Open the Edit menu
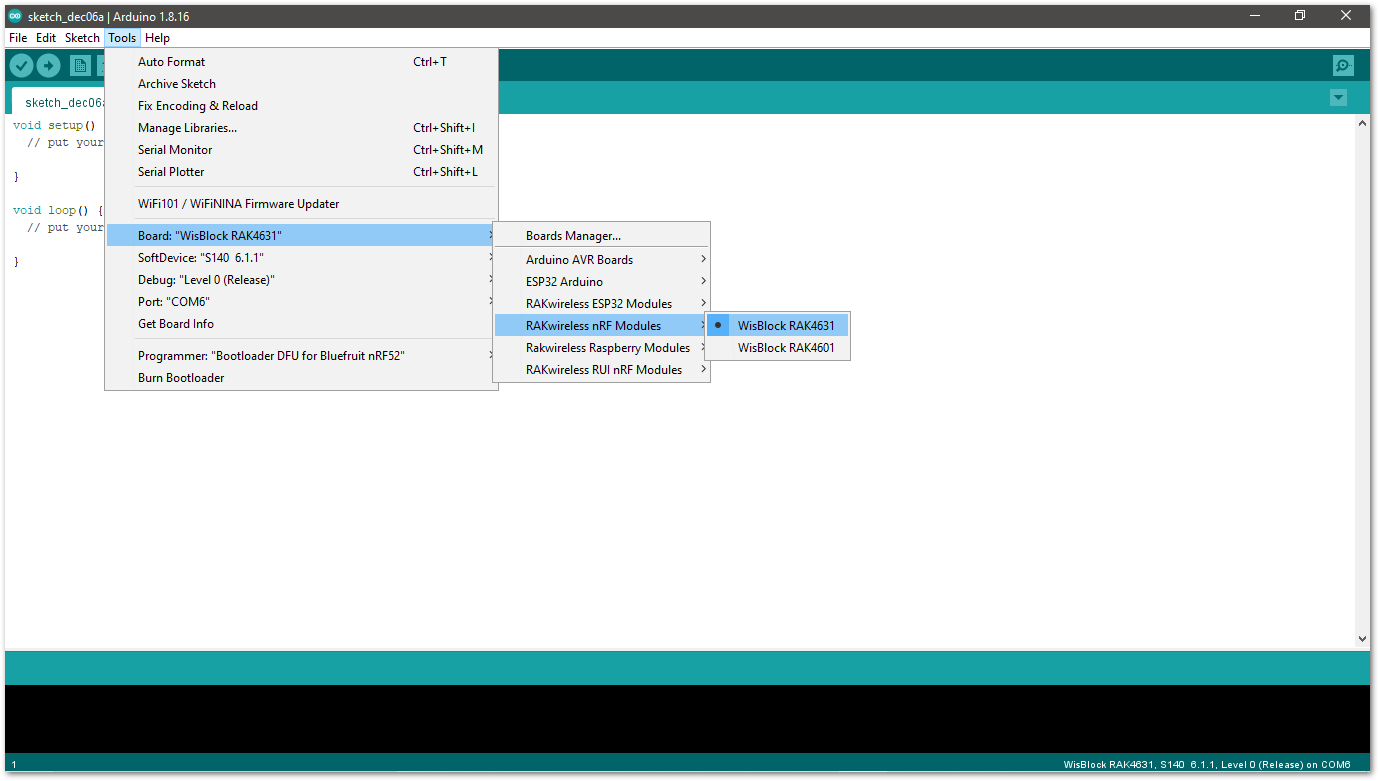 coord(46,38)
